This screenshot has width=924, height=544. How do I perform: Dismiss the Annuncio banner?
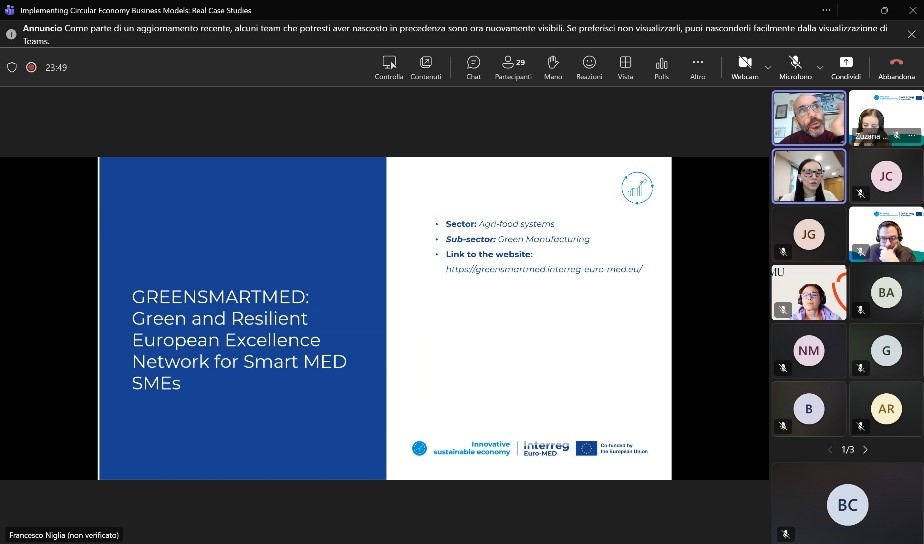pyautogui.click(x=910, y=34)
